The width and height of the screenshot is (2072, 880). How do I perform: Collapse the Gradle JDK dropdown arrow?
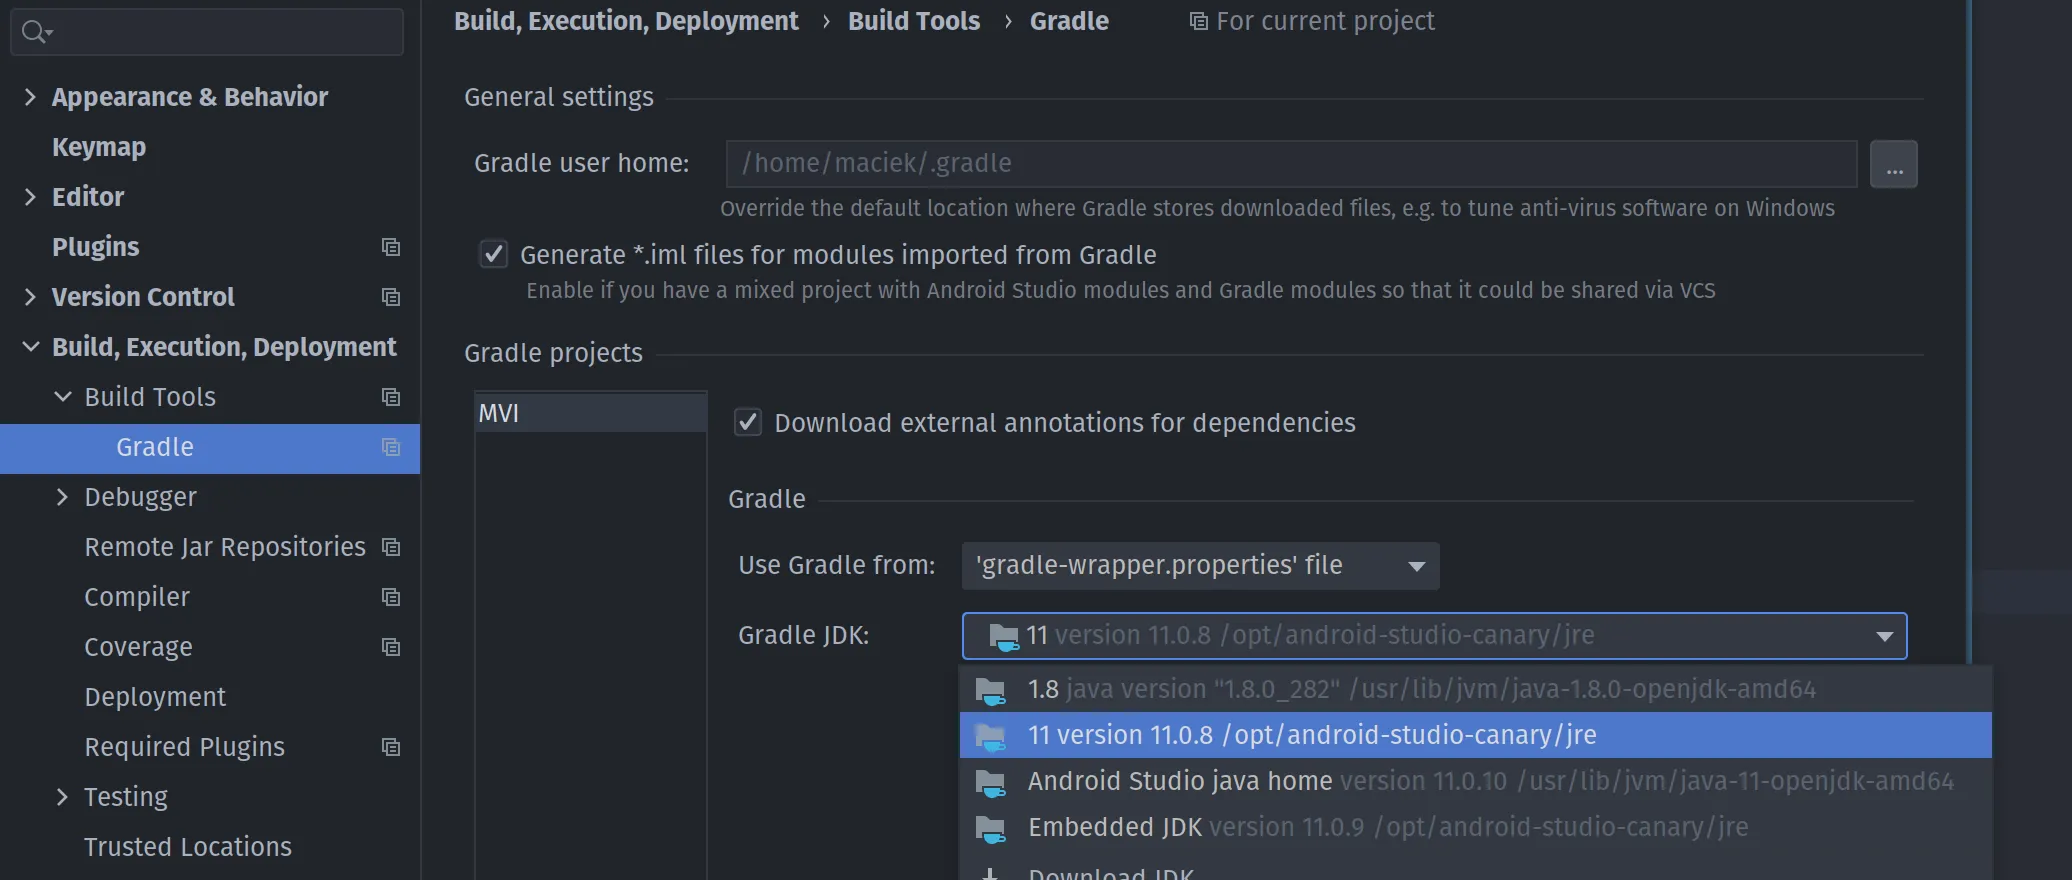point(1884,636)
